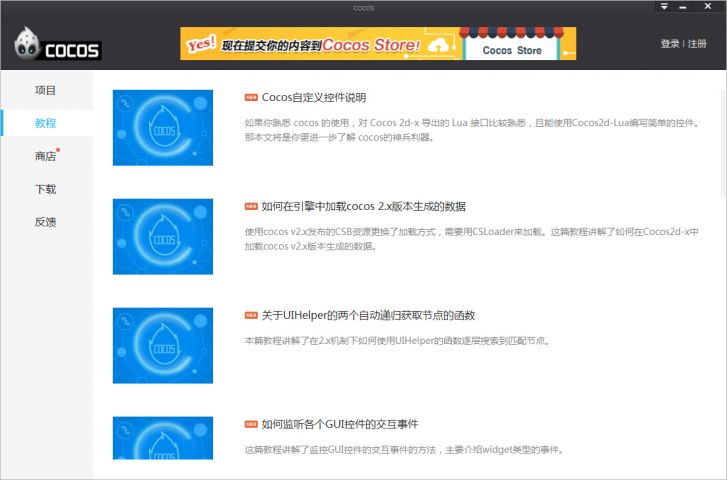The width and height of the screenshot is (727, 480).
Task: Open thumbnail for 加载cocos 2.x版本 tutorial
Action: coord(163,236)
